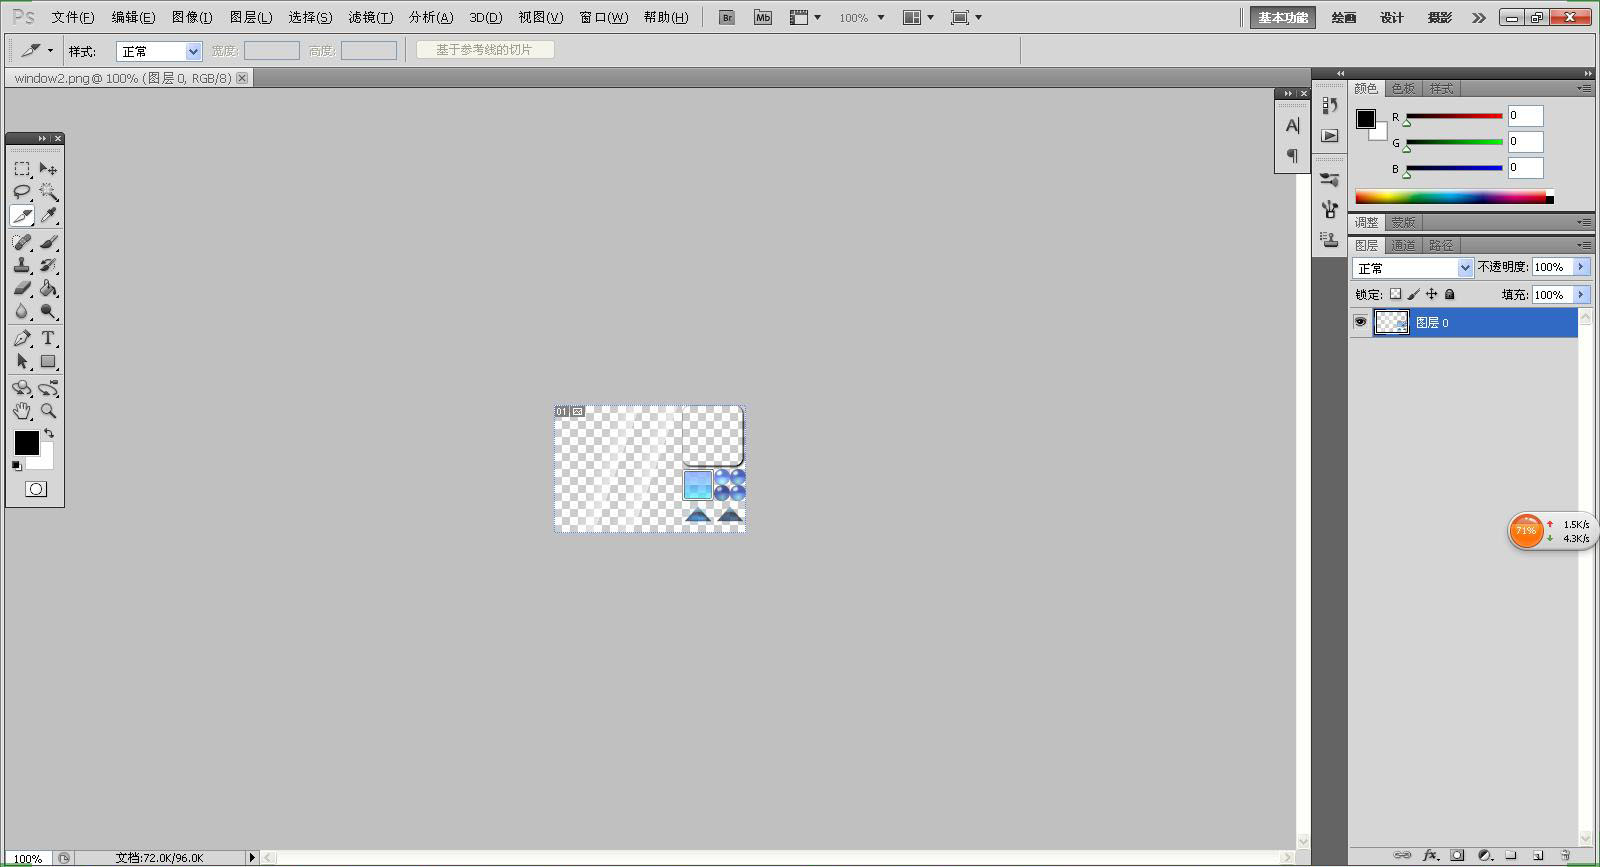Viewport: 1600px width, 867px height.
Task: Switch to the 色板 tab
Action: [1403, 89]
